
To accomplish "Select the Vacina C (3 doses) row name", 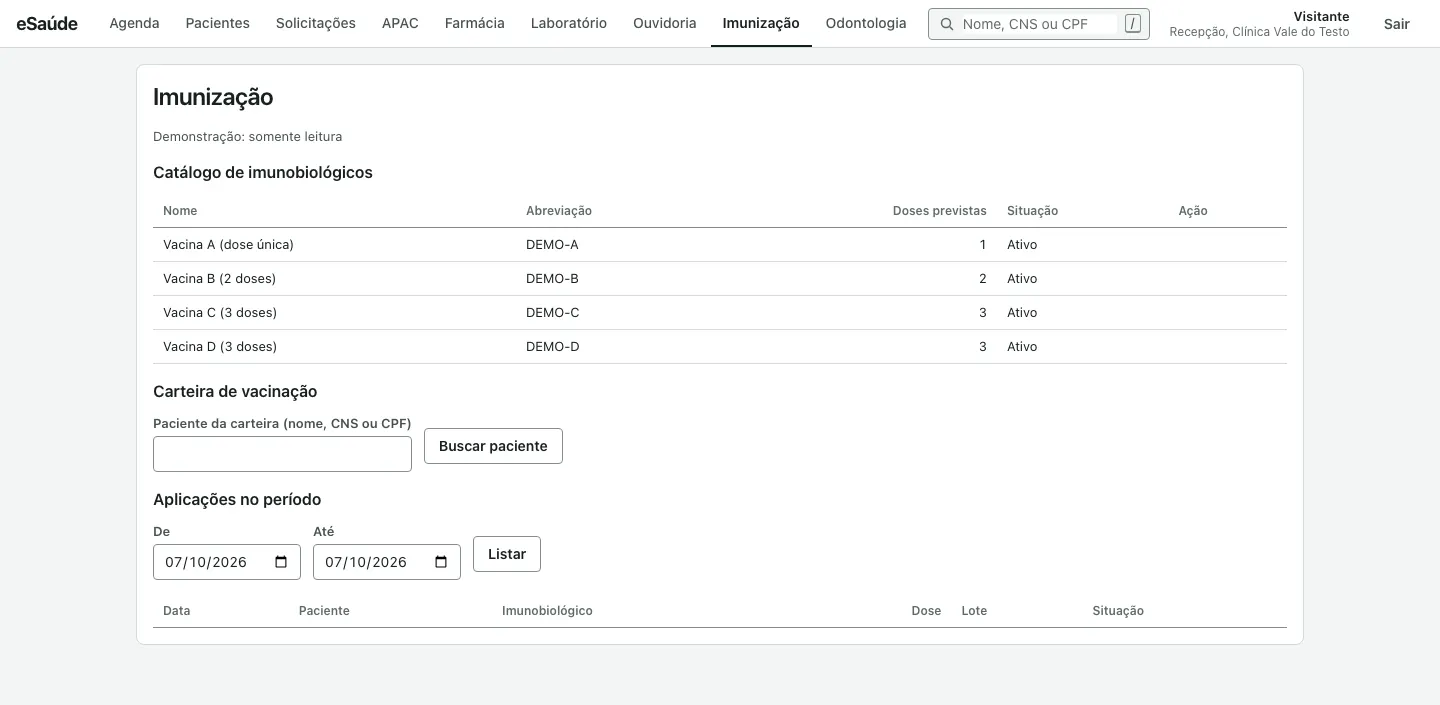I will click(220, 313).
